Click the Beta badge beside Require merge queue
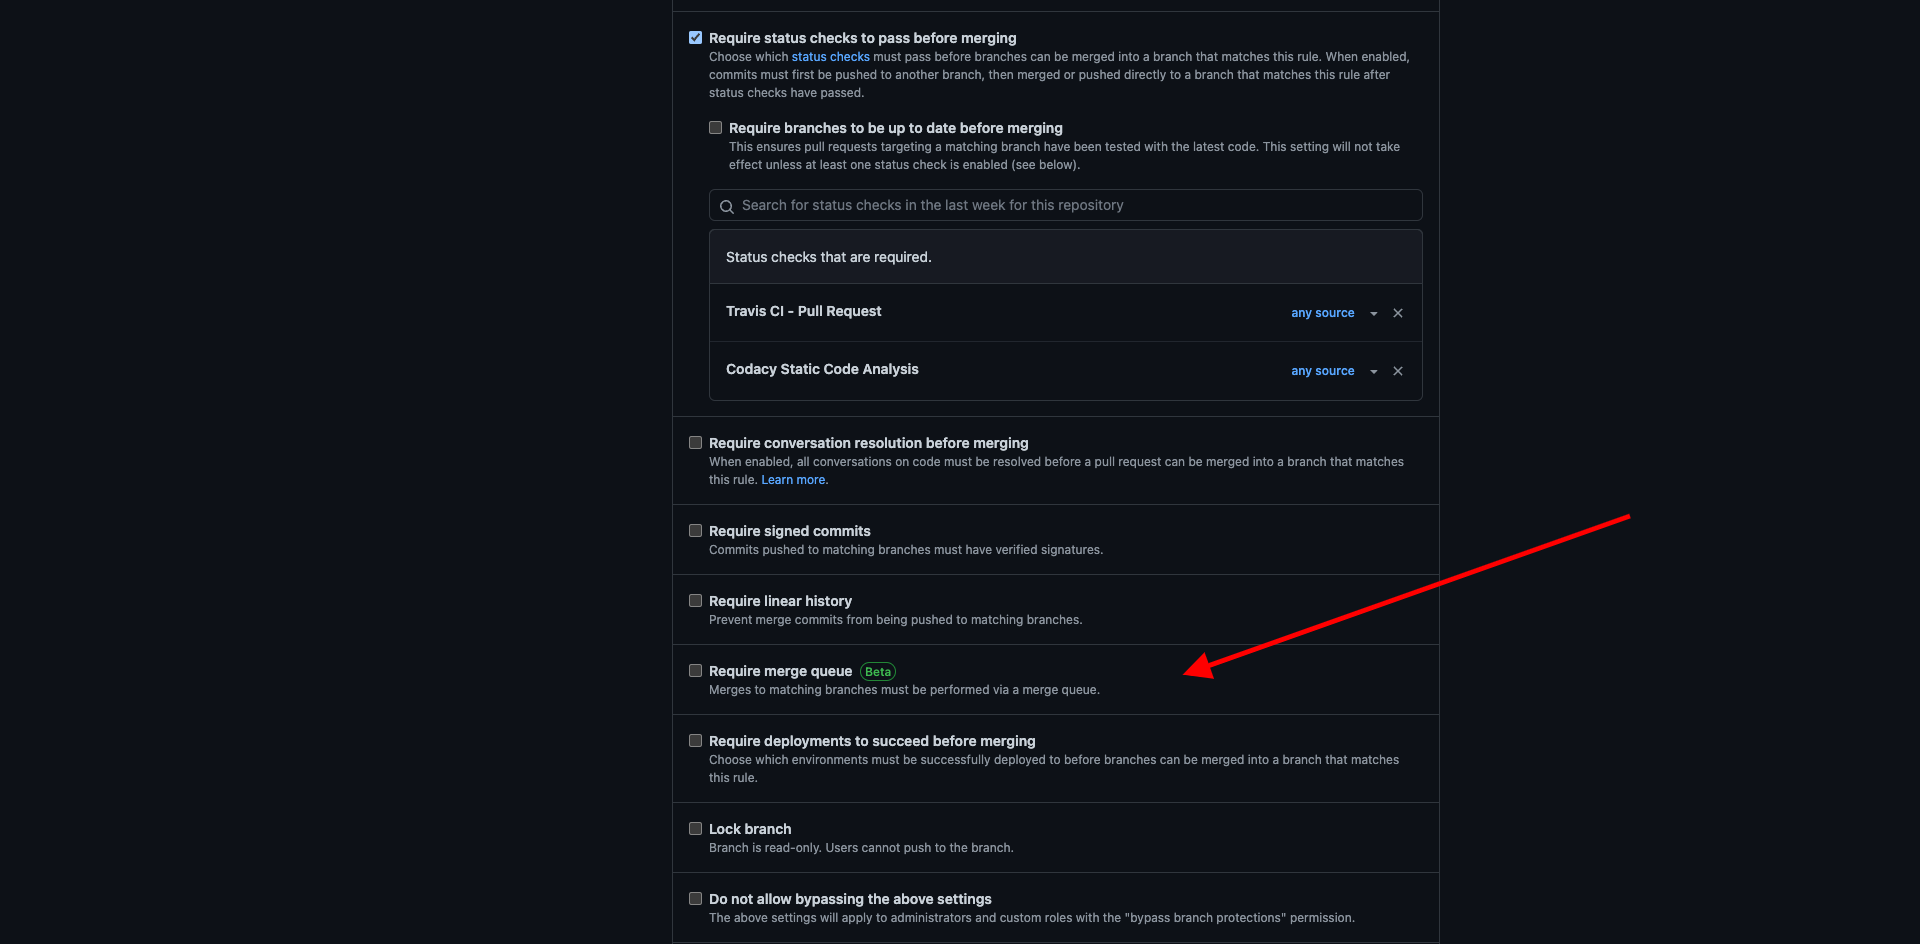The width and height of the screenshot is (1920, 944). coord(877,671)
